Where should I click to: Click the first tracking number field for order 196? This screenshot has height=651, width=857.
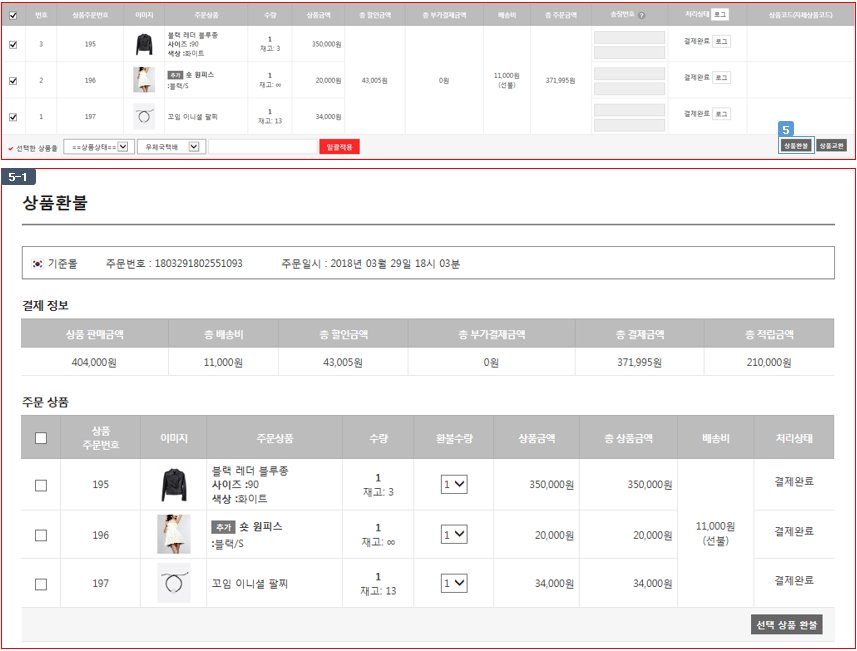pos(630,74)
